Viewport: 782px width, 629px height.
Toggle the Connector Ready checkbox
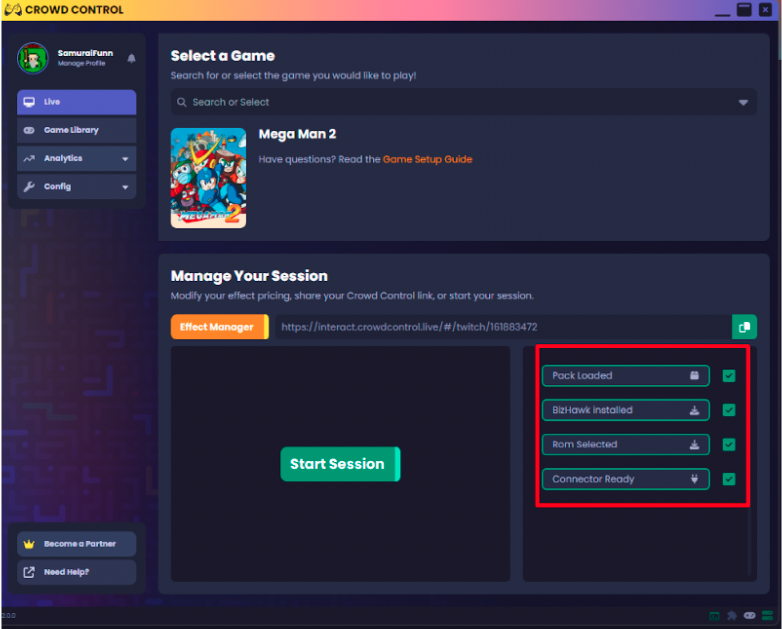pyautogui.click(x=729, y=479)
